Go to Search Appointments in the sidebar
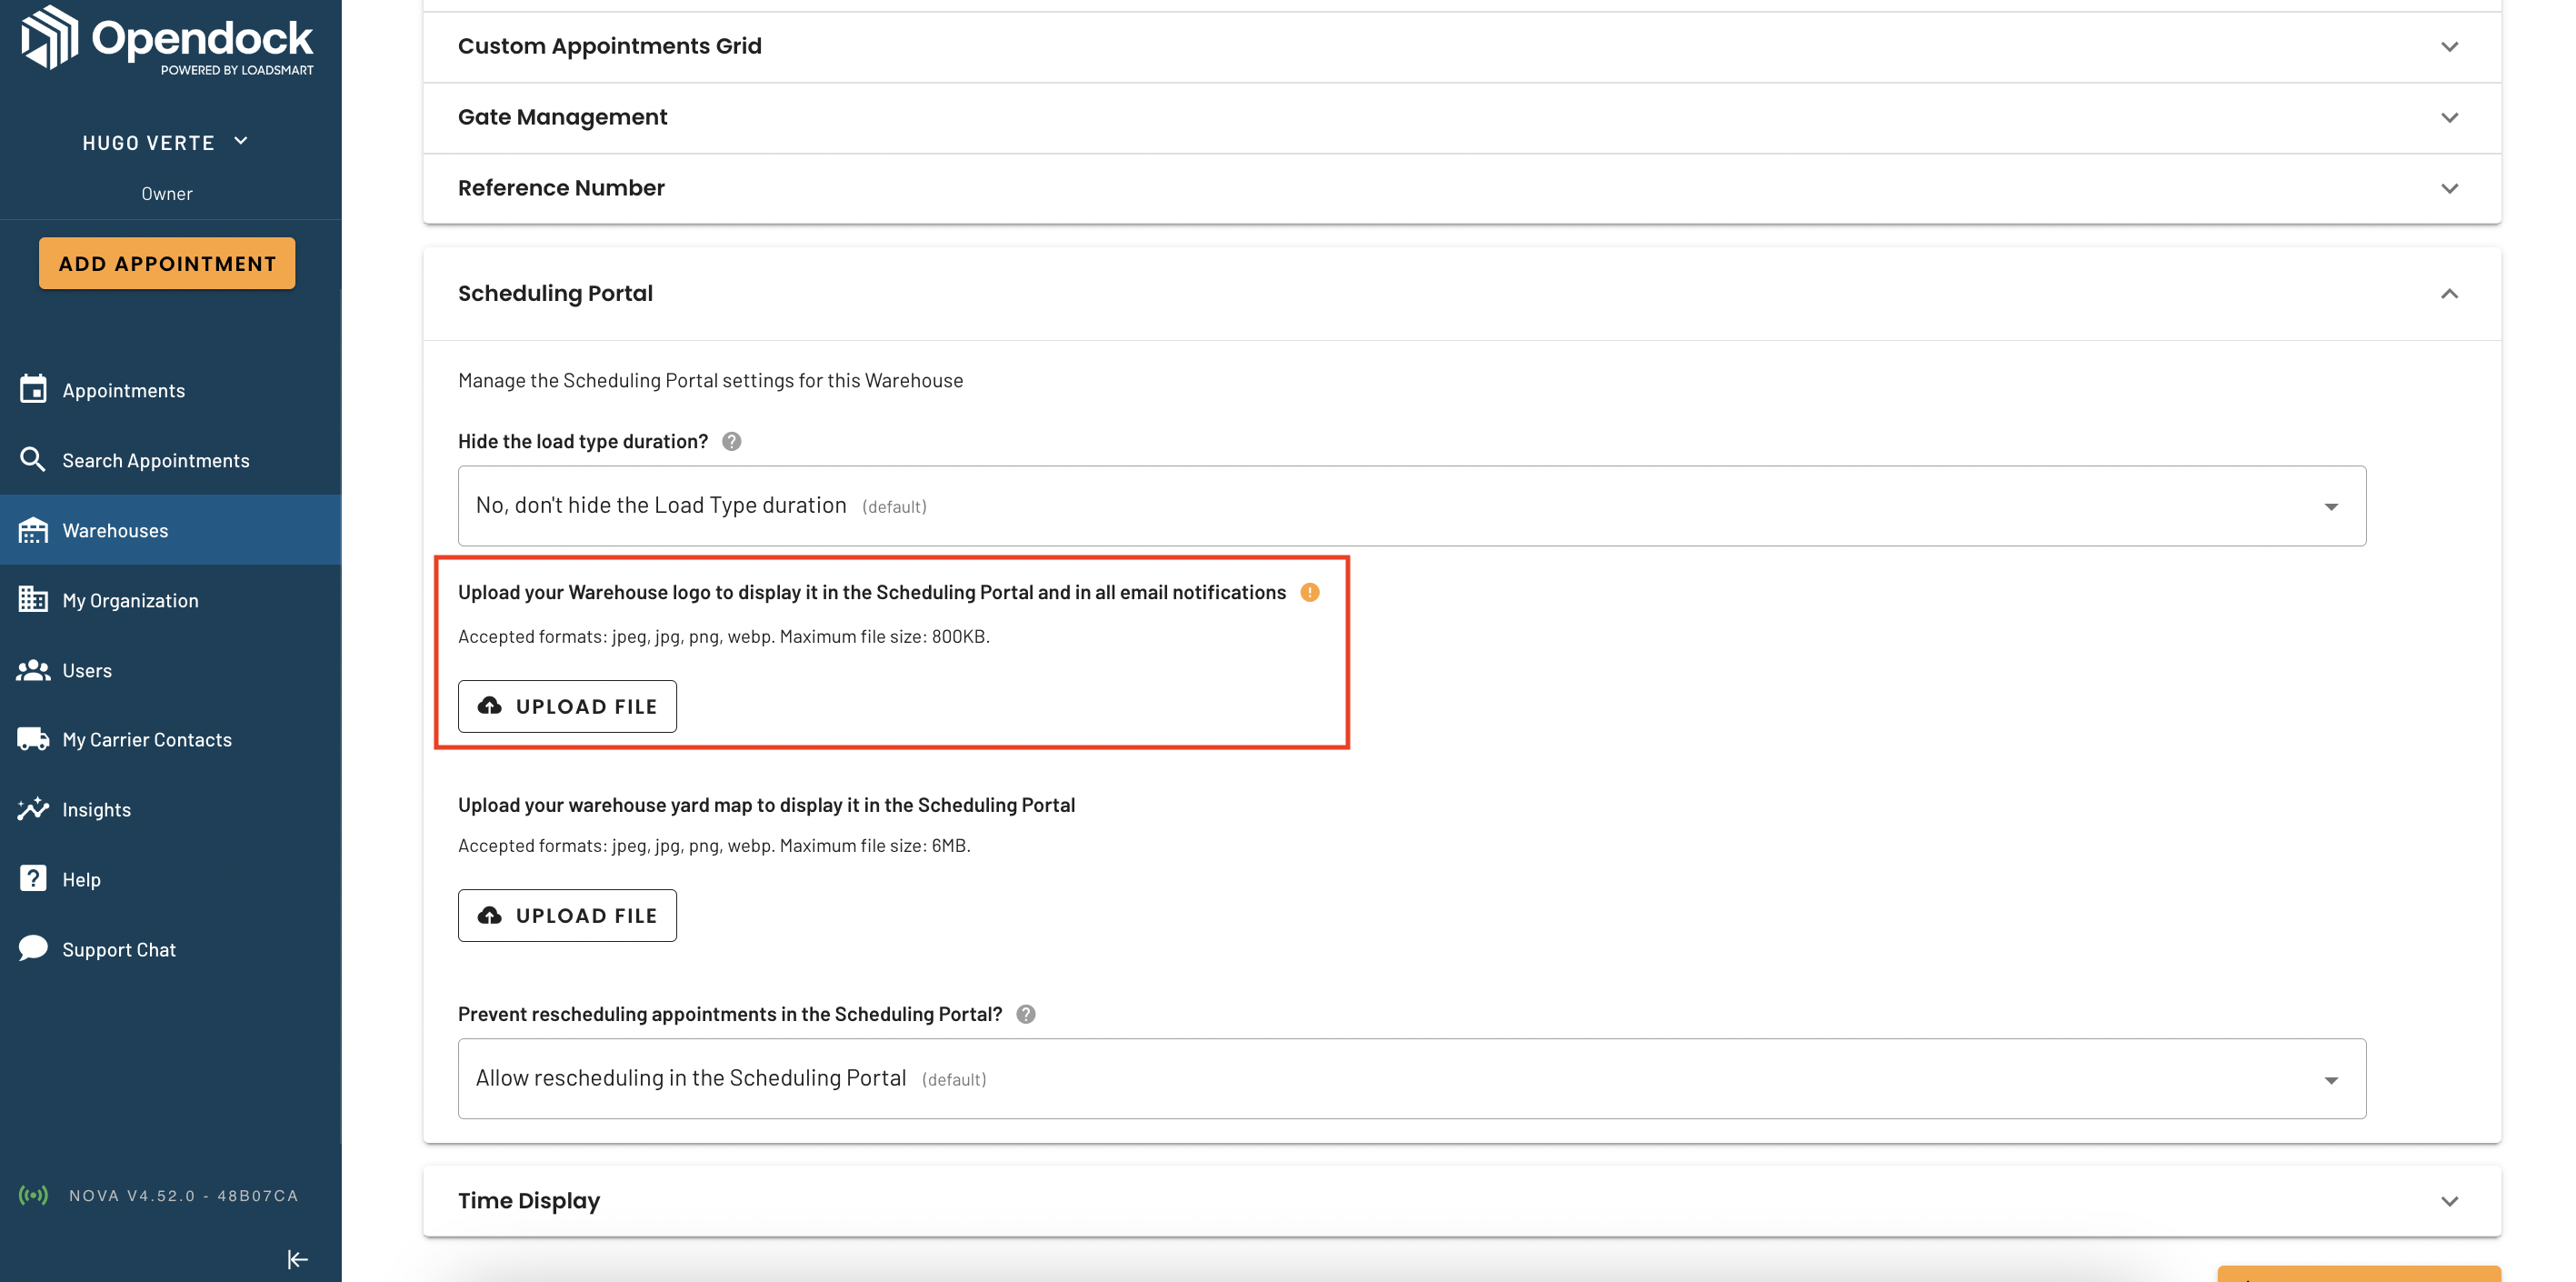This screenshot has height=1282, width=2576. tap(170, 460)
